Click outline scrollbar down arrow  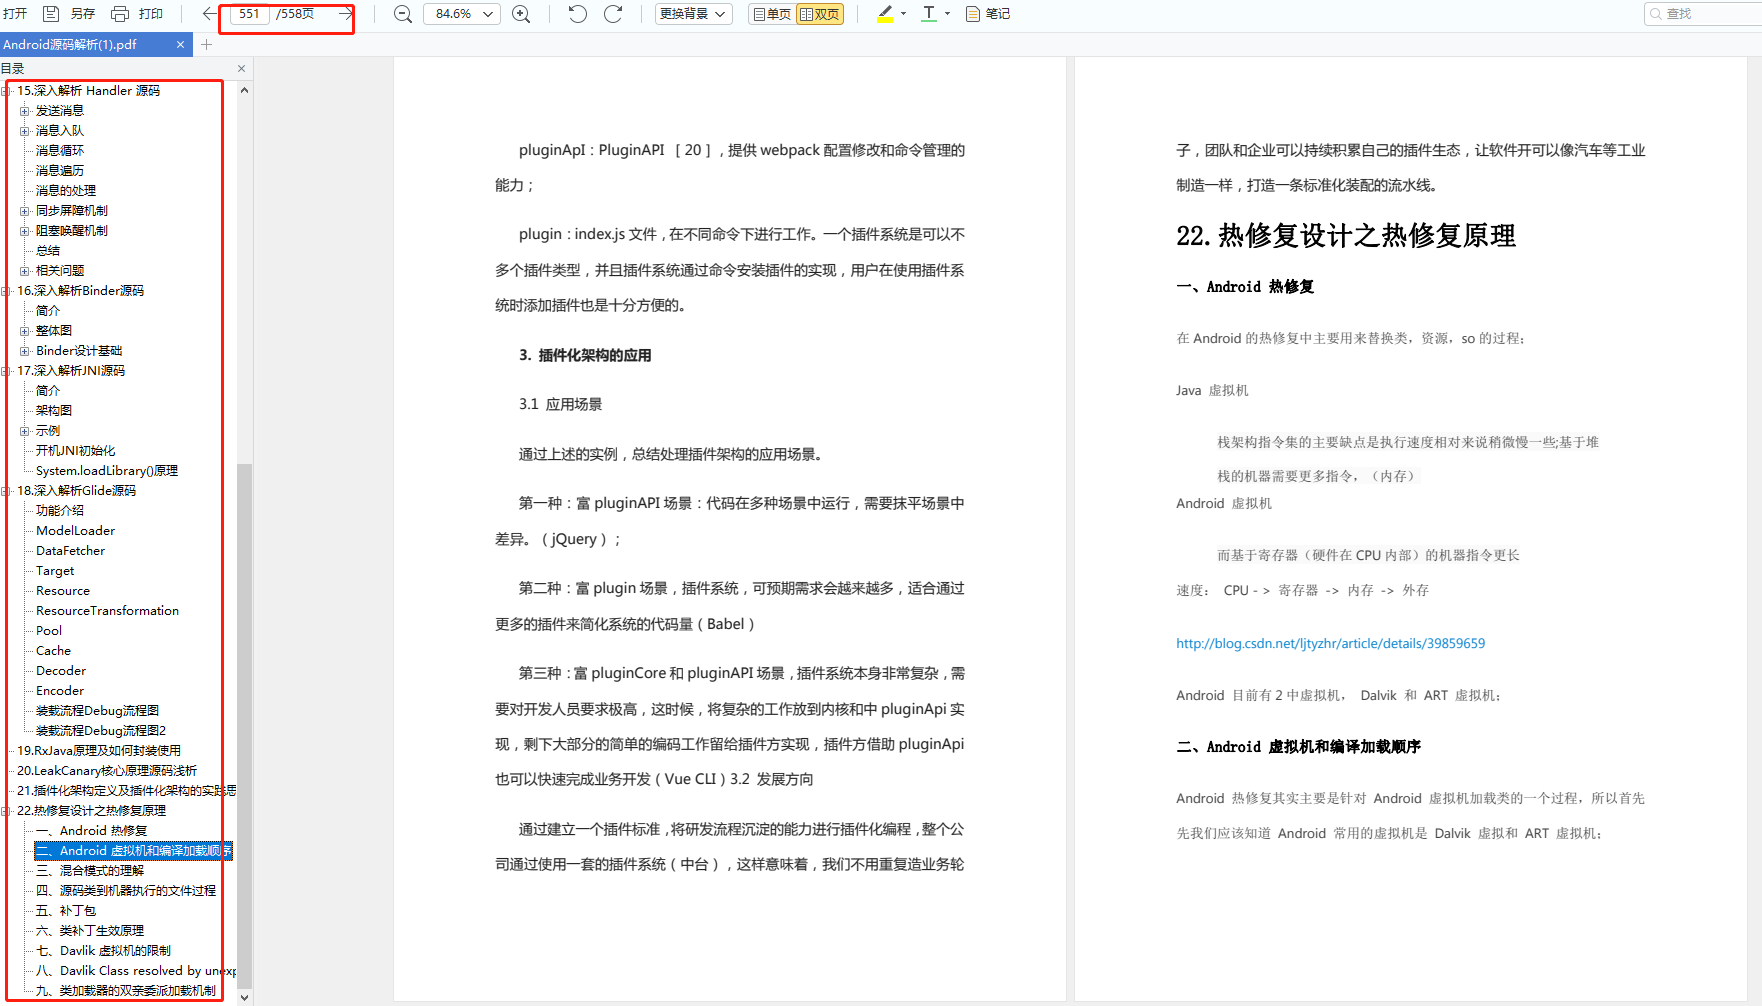pyautogui.click(x=244, y=997)
